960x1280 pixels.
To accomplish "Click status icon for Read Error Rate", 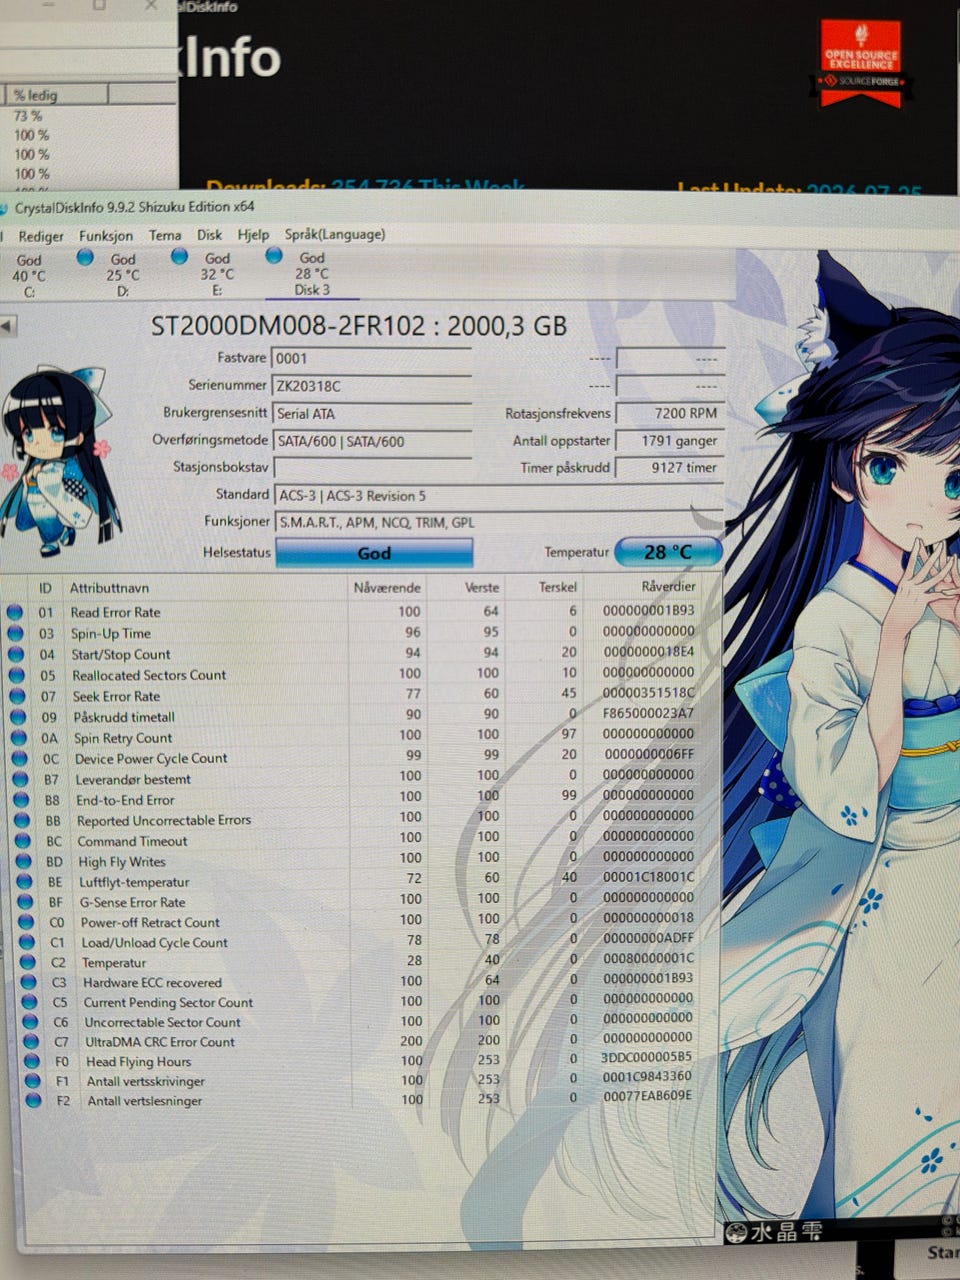I will click(x=14, y=613).
